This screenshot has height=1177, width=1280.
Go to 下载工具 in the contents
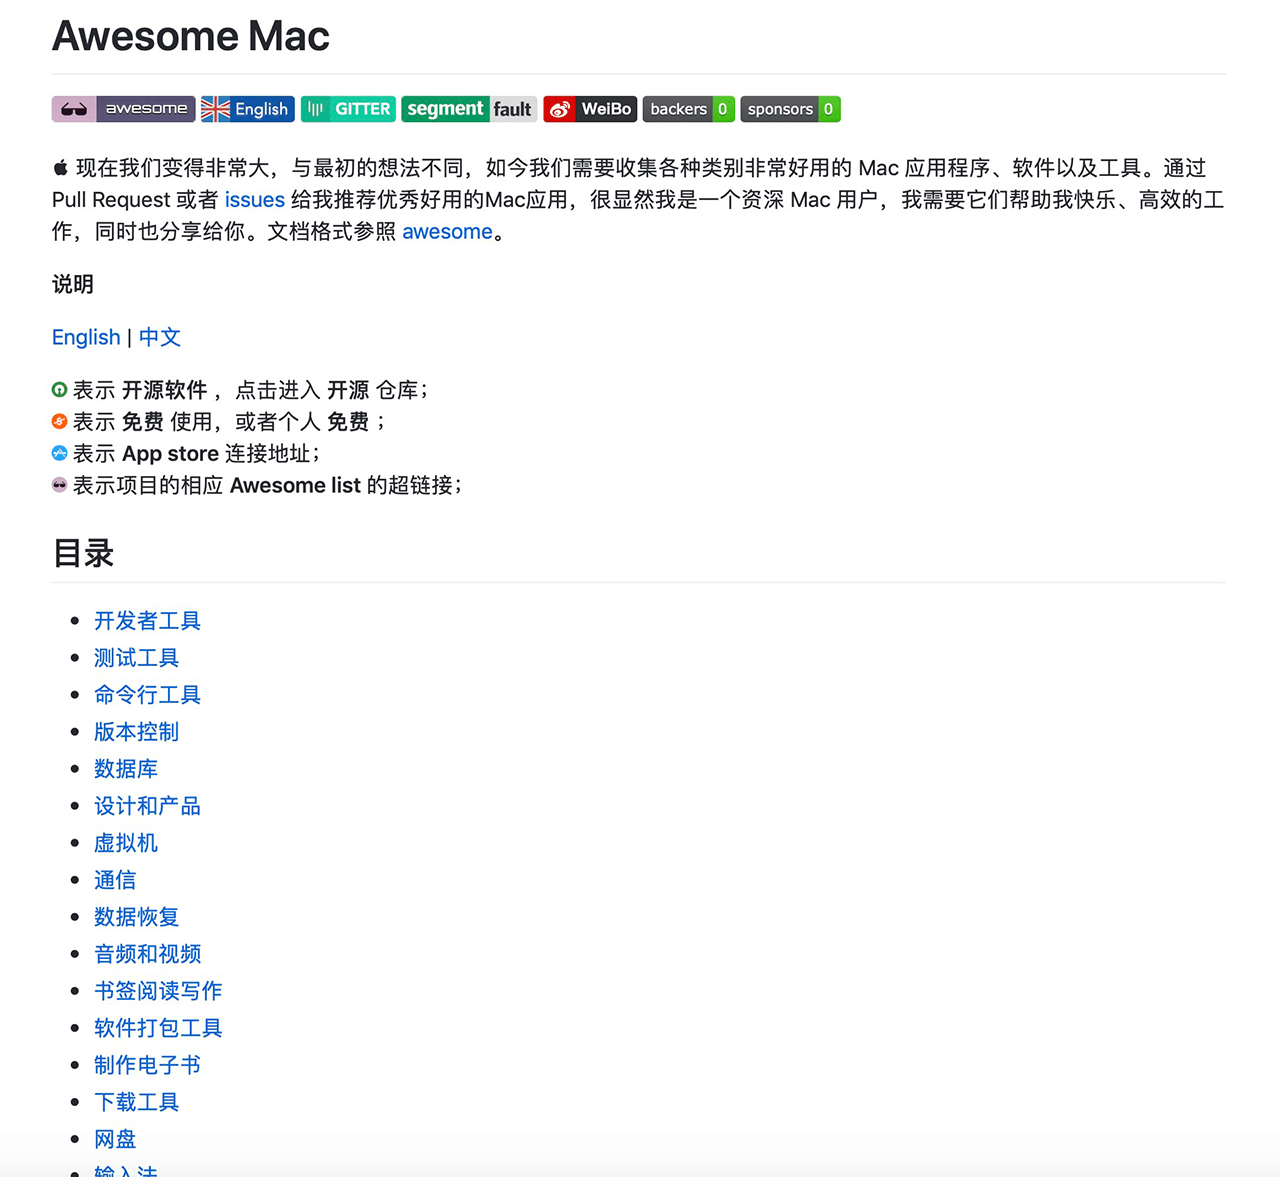(136, 1102)
